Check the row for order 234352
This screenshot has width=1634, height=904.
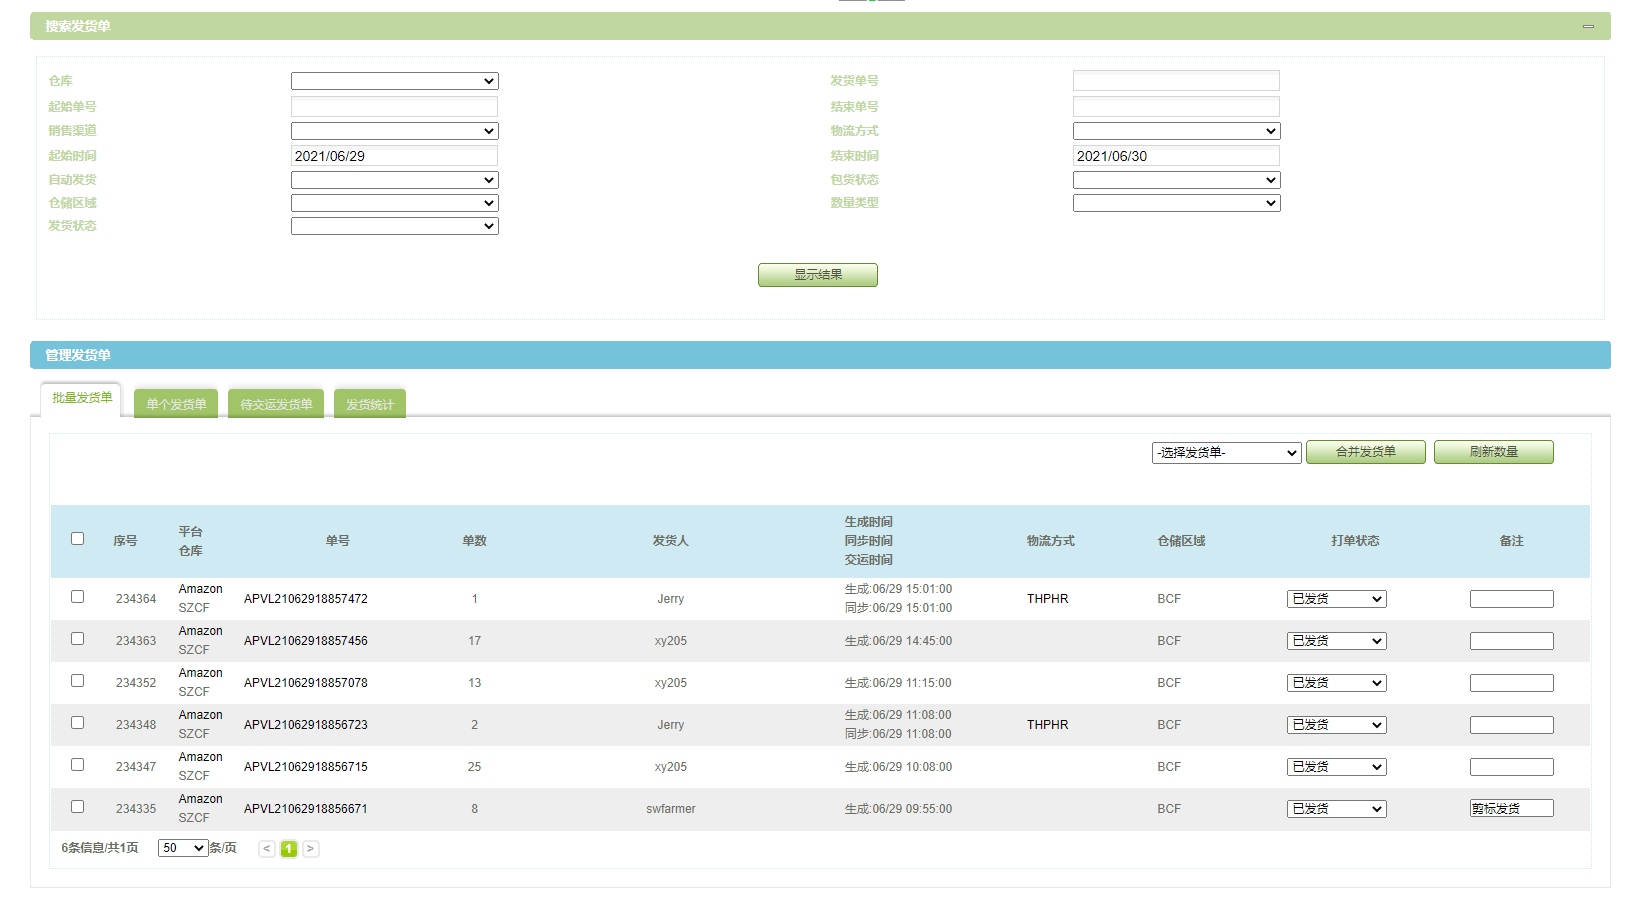(x=77, y=681)
